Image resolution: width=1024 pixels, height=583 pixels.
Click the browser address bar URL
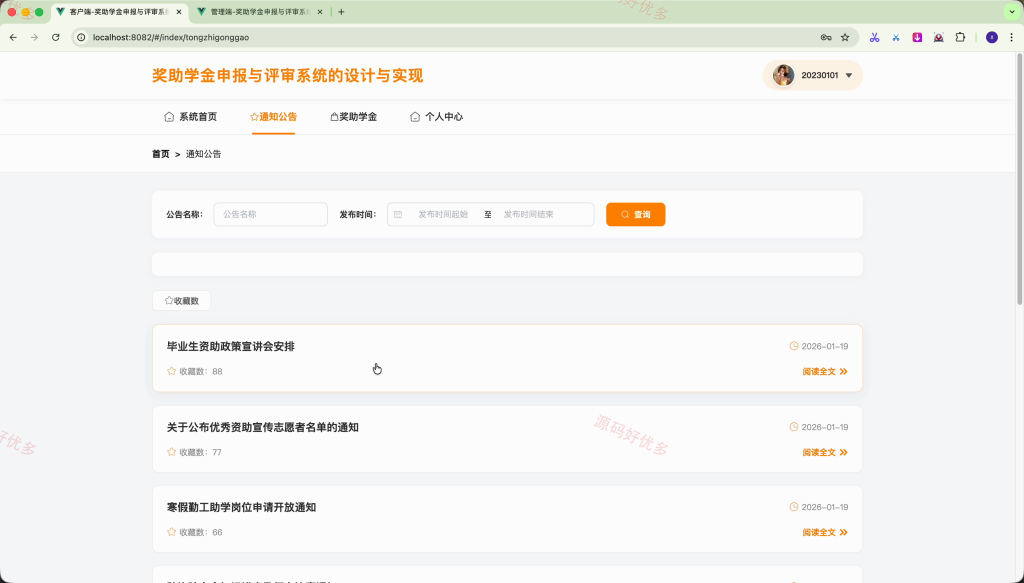[x=171, y=37]
